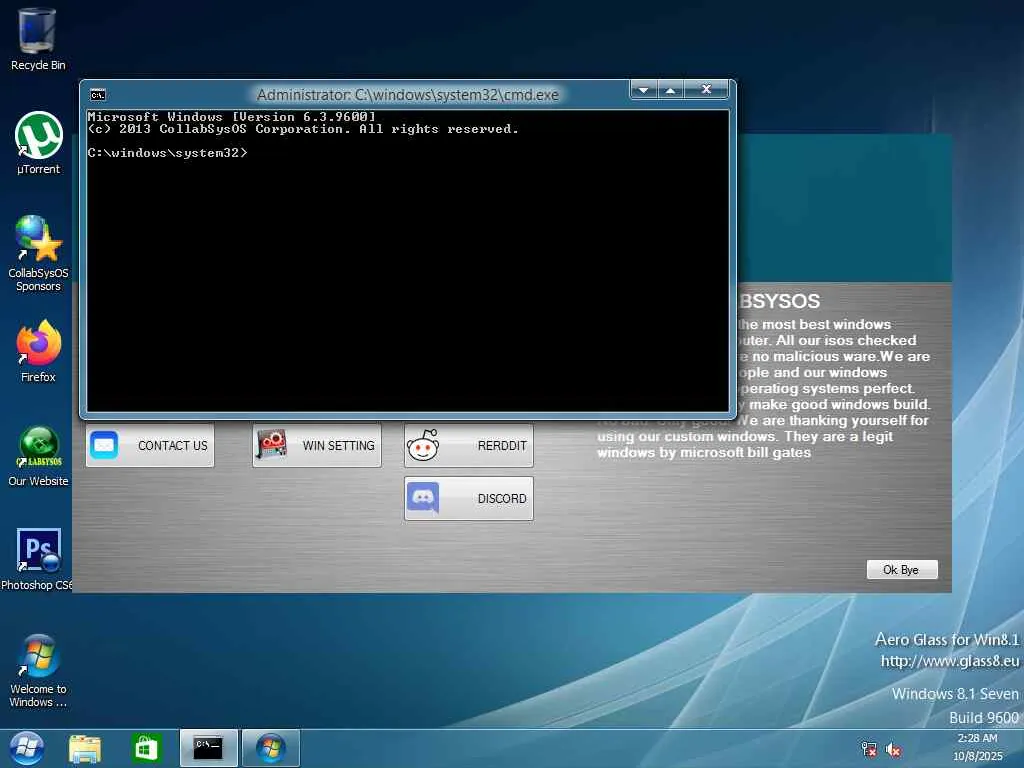Image resolution: width=1024 pixels, height=768 pixels.
Task: Click the 'Microsoft Windows [Version 6.3.9600]' line
Action: (x=232, y=117)
